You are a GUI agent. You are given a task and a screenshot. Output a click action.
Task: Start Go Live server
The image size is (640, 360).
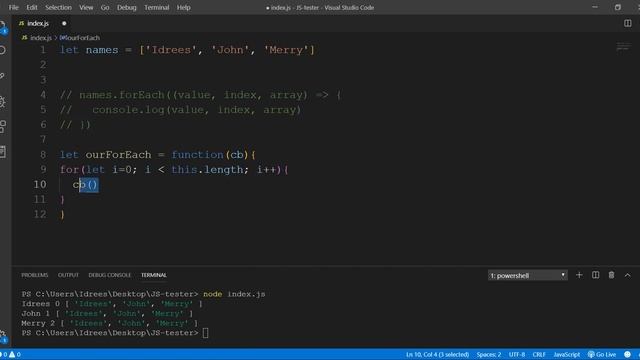[x=602, y=354]
